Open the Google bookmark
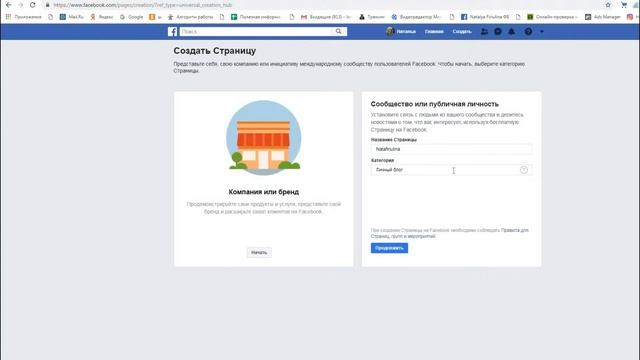This screenshot has width=640, height=360. click(131, 17)
